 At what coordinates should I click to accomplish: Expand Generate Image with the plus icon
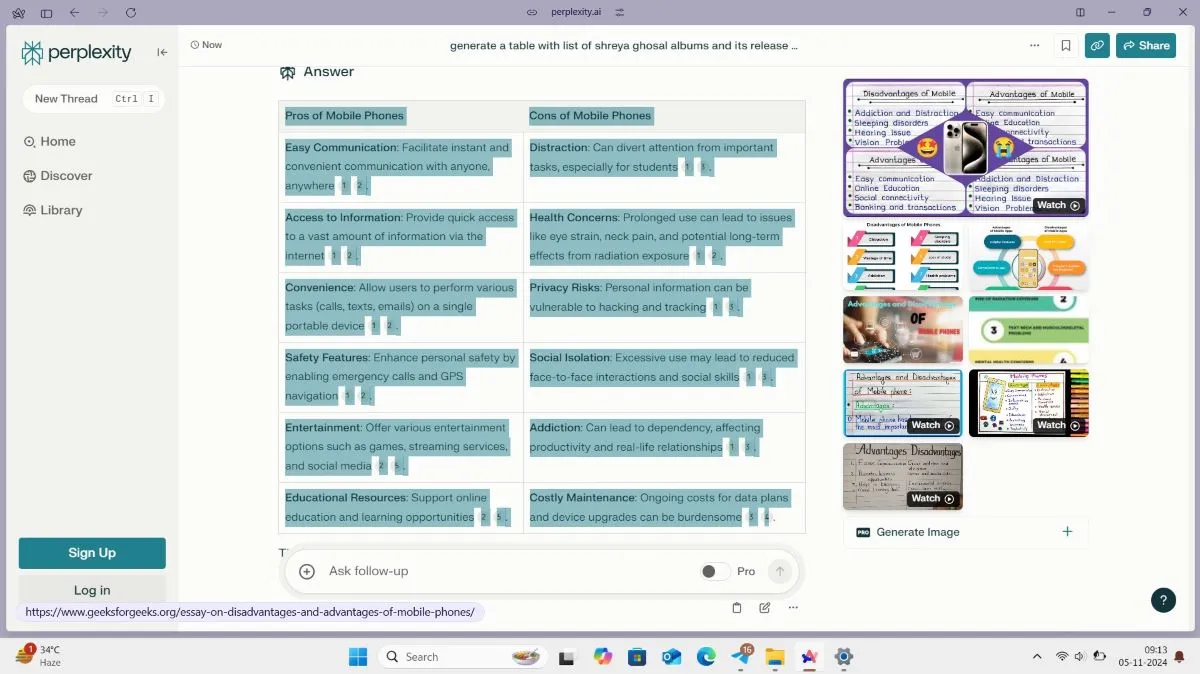coord(1067,532)
